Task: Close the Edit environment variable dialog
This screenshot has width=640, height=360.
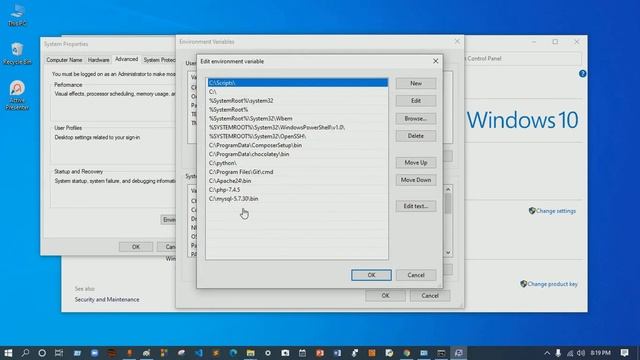Action: pyautogui.click(x=436, y=61)
